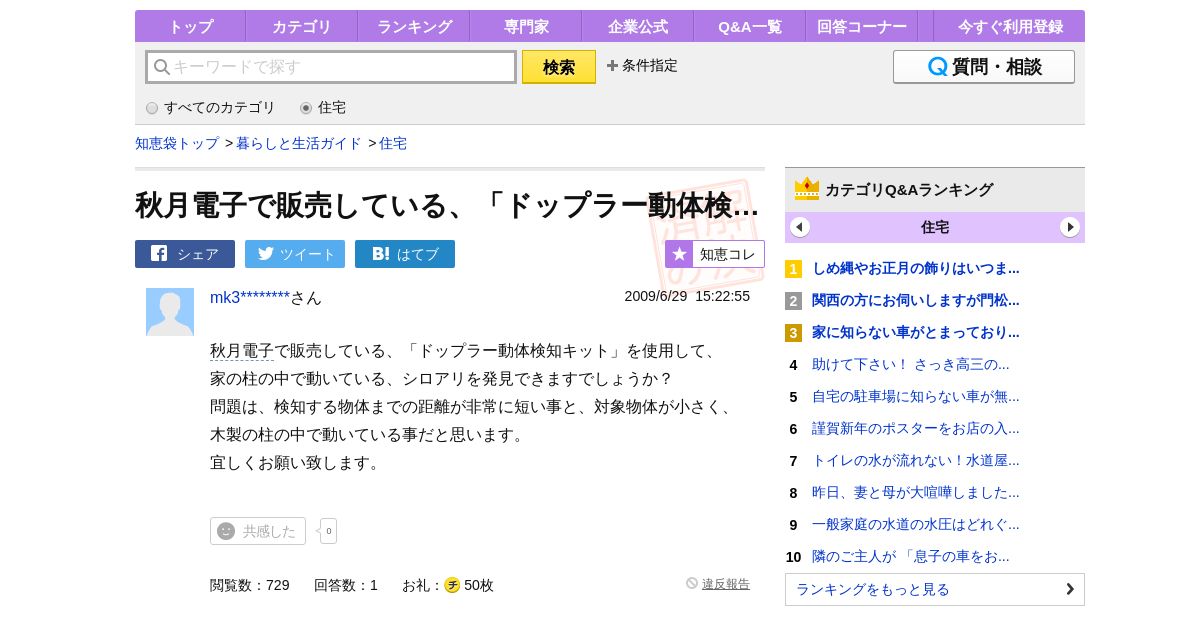Click the 閲覧数：729 text

tap(250, 585)
